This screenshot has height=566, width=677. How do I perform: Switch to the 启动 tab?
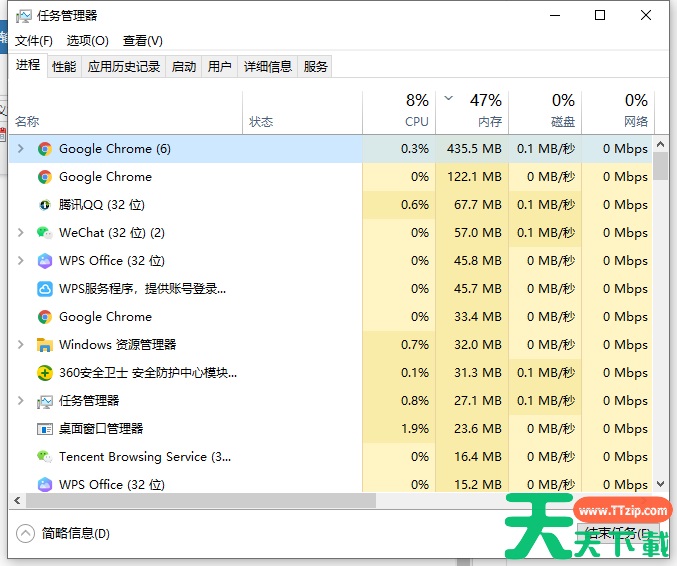[x=184, y=66]
